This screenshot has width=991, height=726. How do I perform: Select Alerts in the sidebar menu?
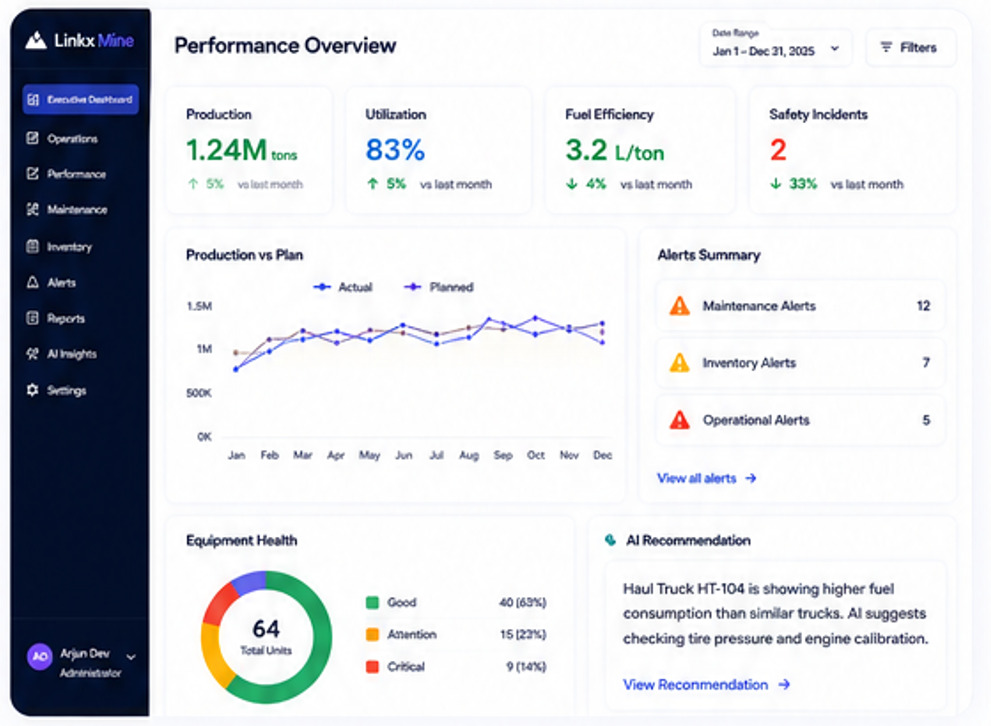pos(61,282)
